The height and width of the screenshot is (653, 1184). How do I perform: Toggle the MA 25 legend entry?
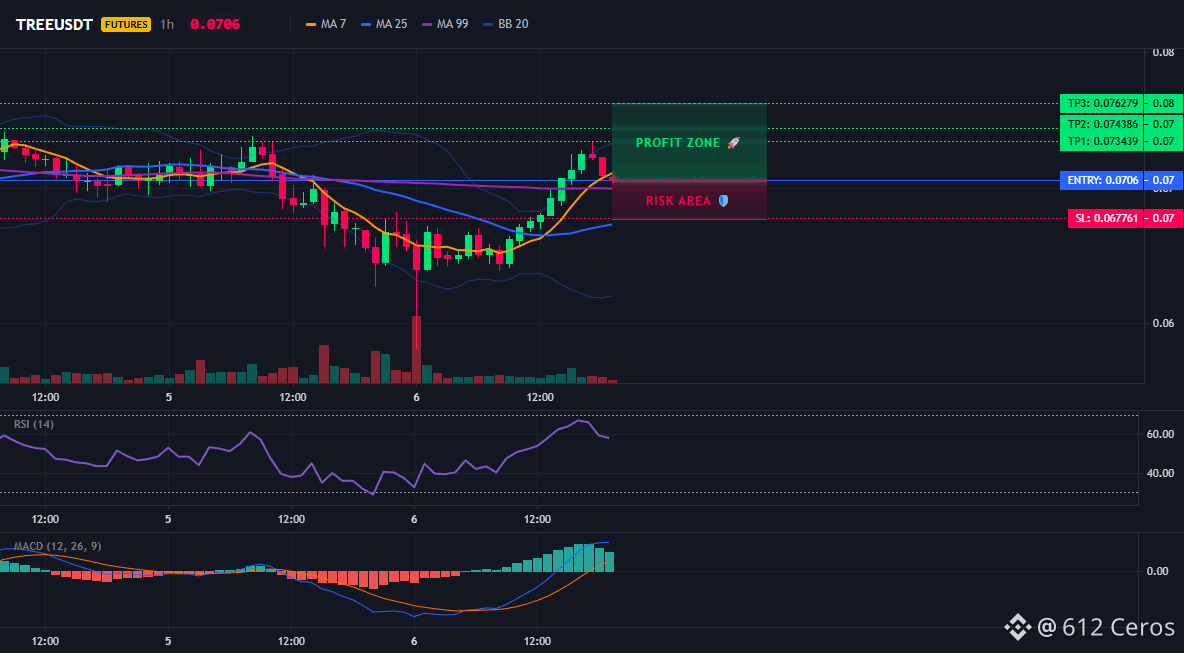pyautogui.click(x=384, y=24)
